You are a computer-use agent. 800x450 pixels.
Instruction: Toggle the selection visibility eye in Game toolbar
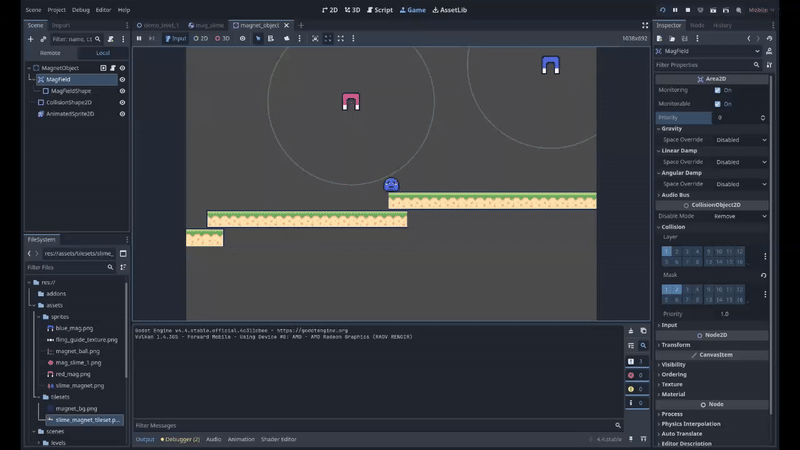pyautogui.click(x=242, y=38)
